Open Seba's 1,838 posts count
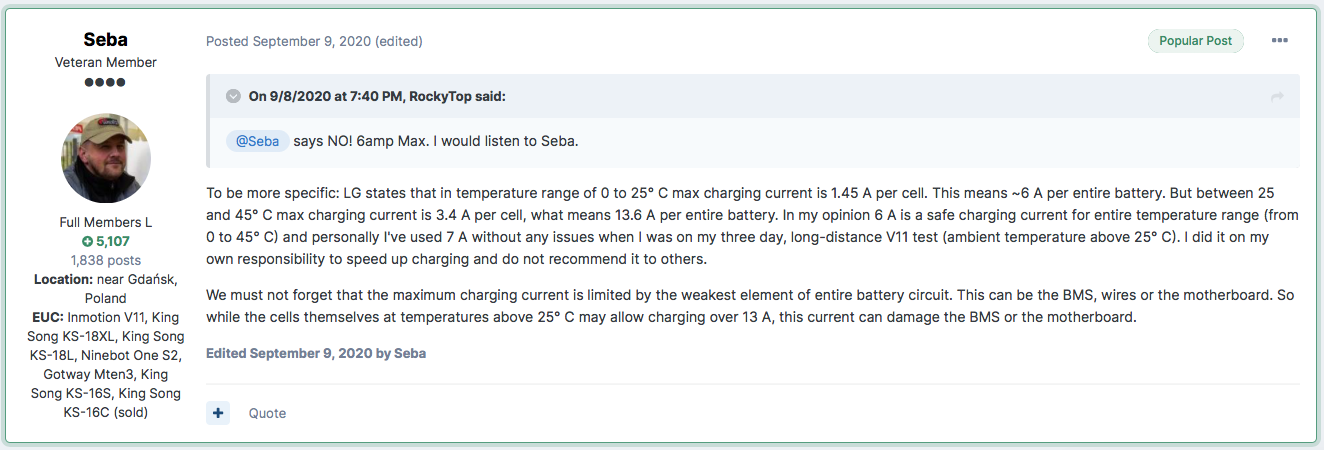The image size is (1324, 450). point(106,260)
